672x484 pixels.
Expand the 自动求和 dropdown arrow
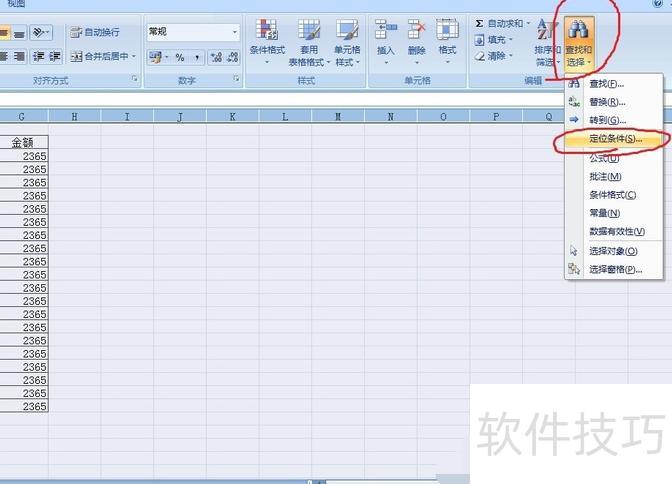click(x=528, y=24)
